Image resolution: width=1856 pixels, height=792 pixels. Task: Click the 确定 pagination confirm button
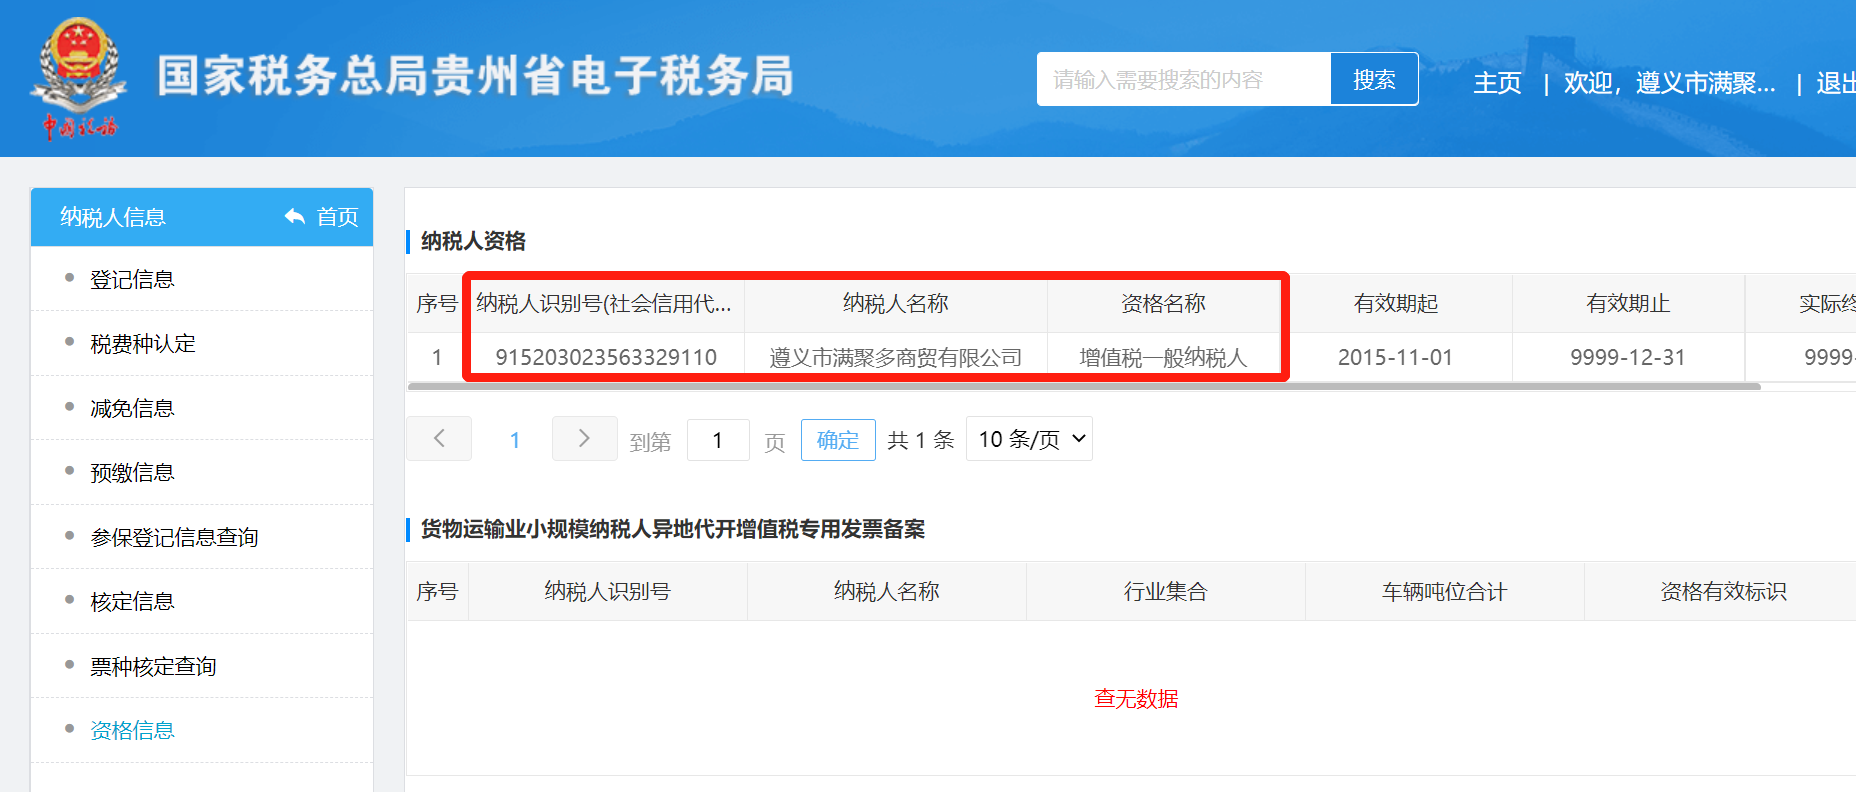point(838,440)
